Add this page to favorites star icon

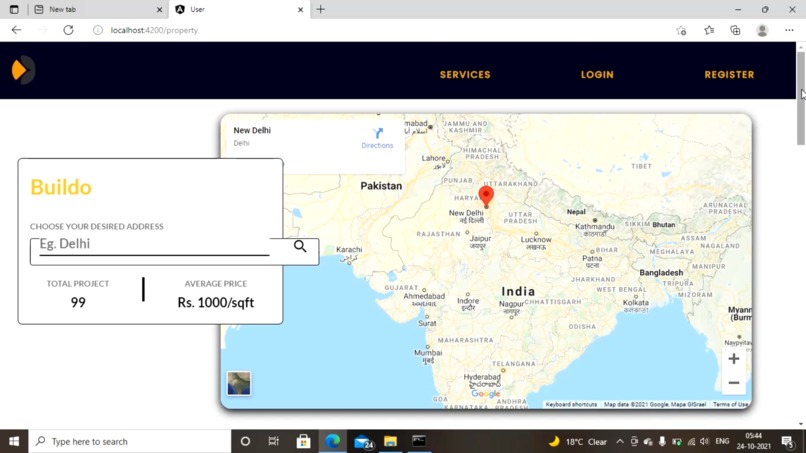(x=681, y=30)
